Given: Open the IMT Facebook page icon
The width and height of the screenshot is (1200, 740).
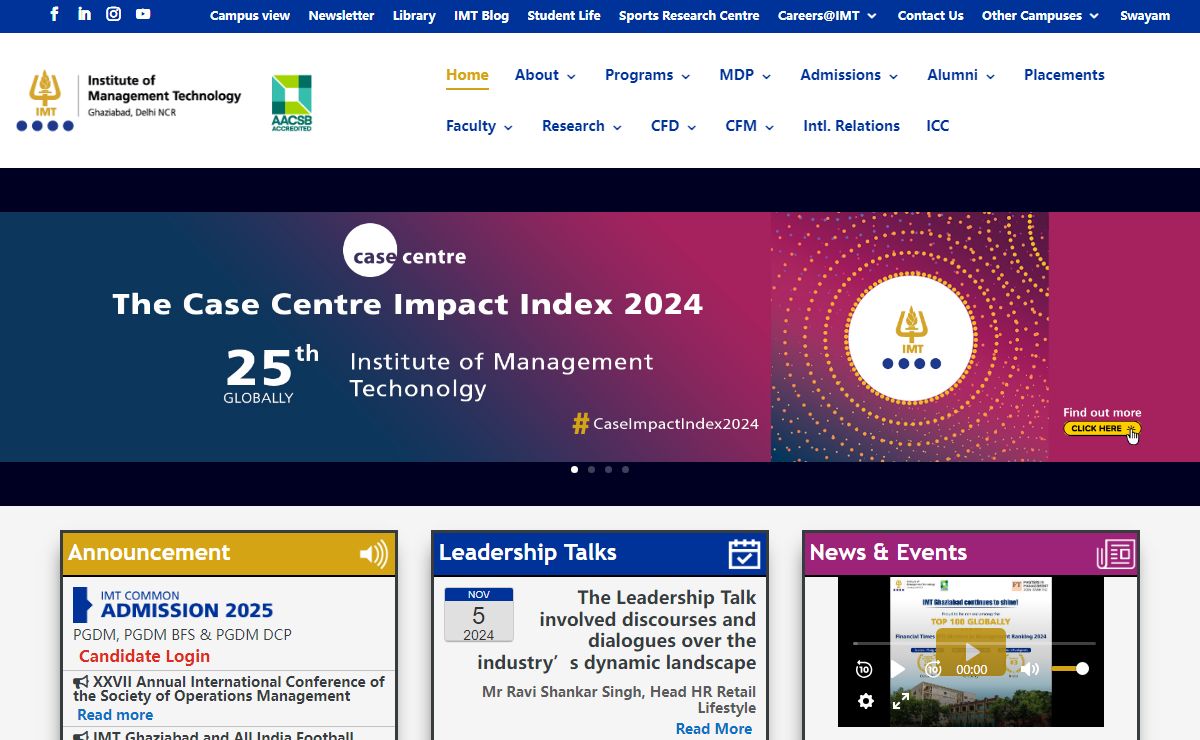Looking at the screenshot, I should click(54, 14).
